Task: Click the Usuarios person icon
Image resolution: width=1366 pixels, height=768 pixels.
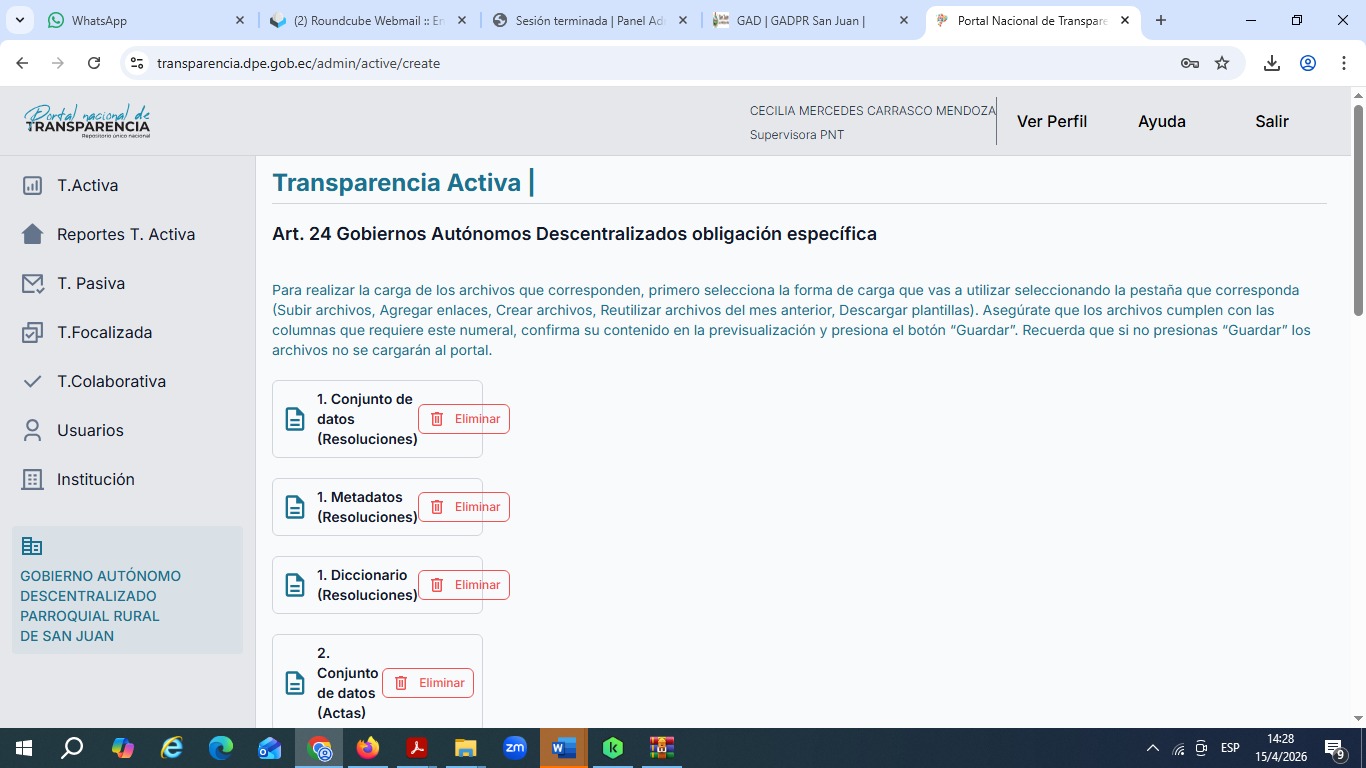Action: click(x=32, y=430)
